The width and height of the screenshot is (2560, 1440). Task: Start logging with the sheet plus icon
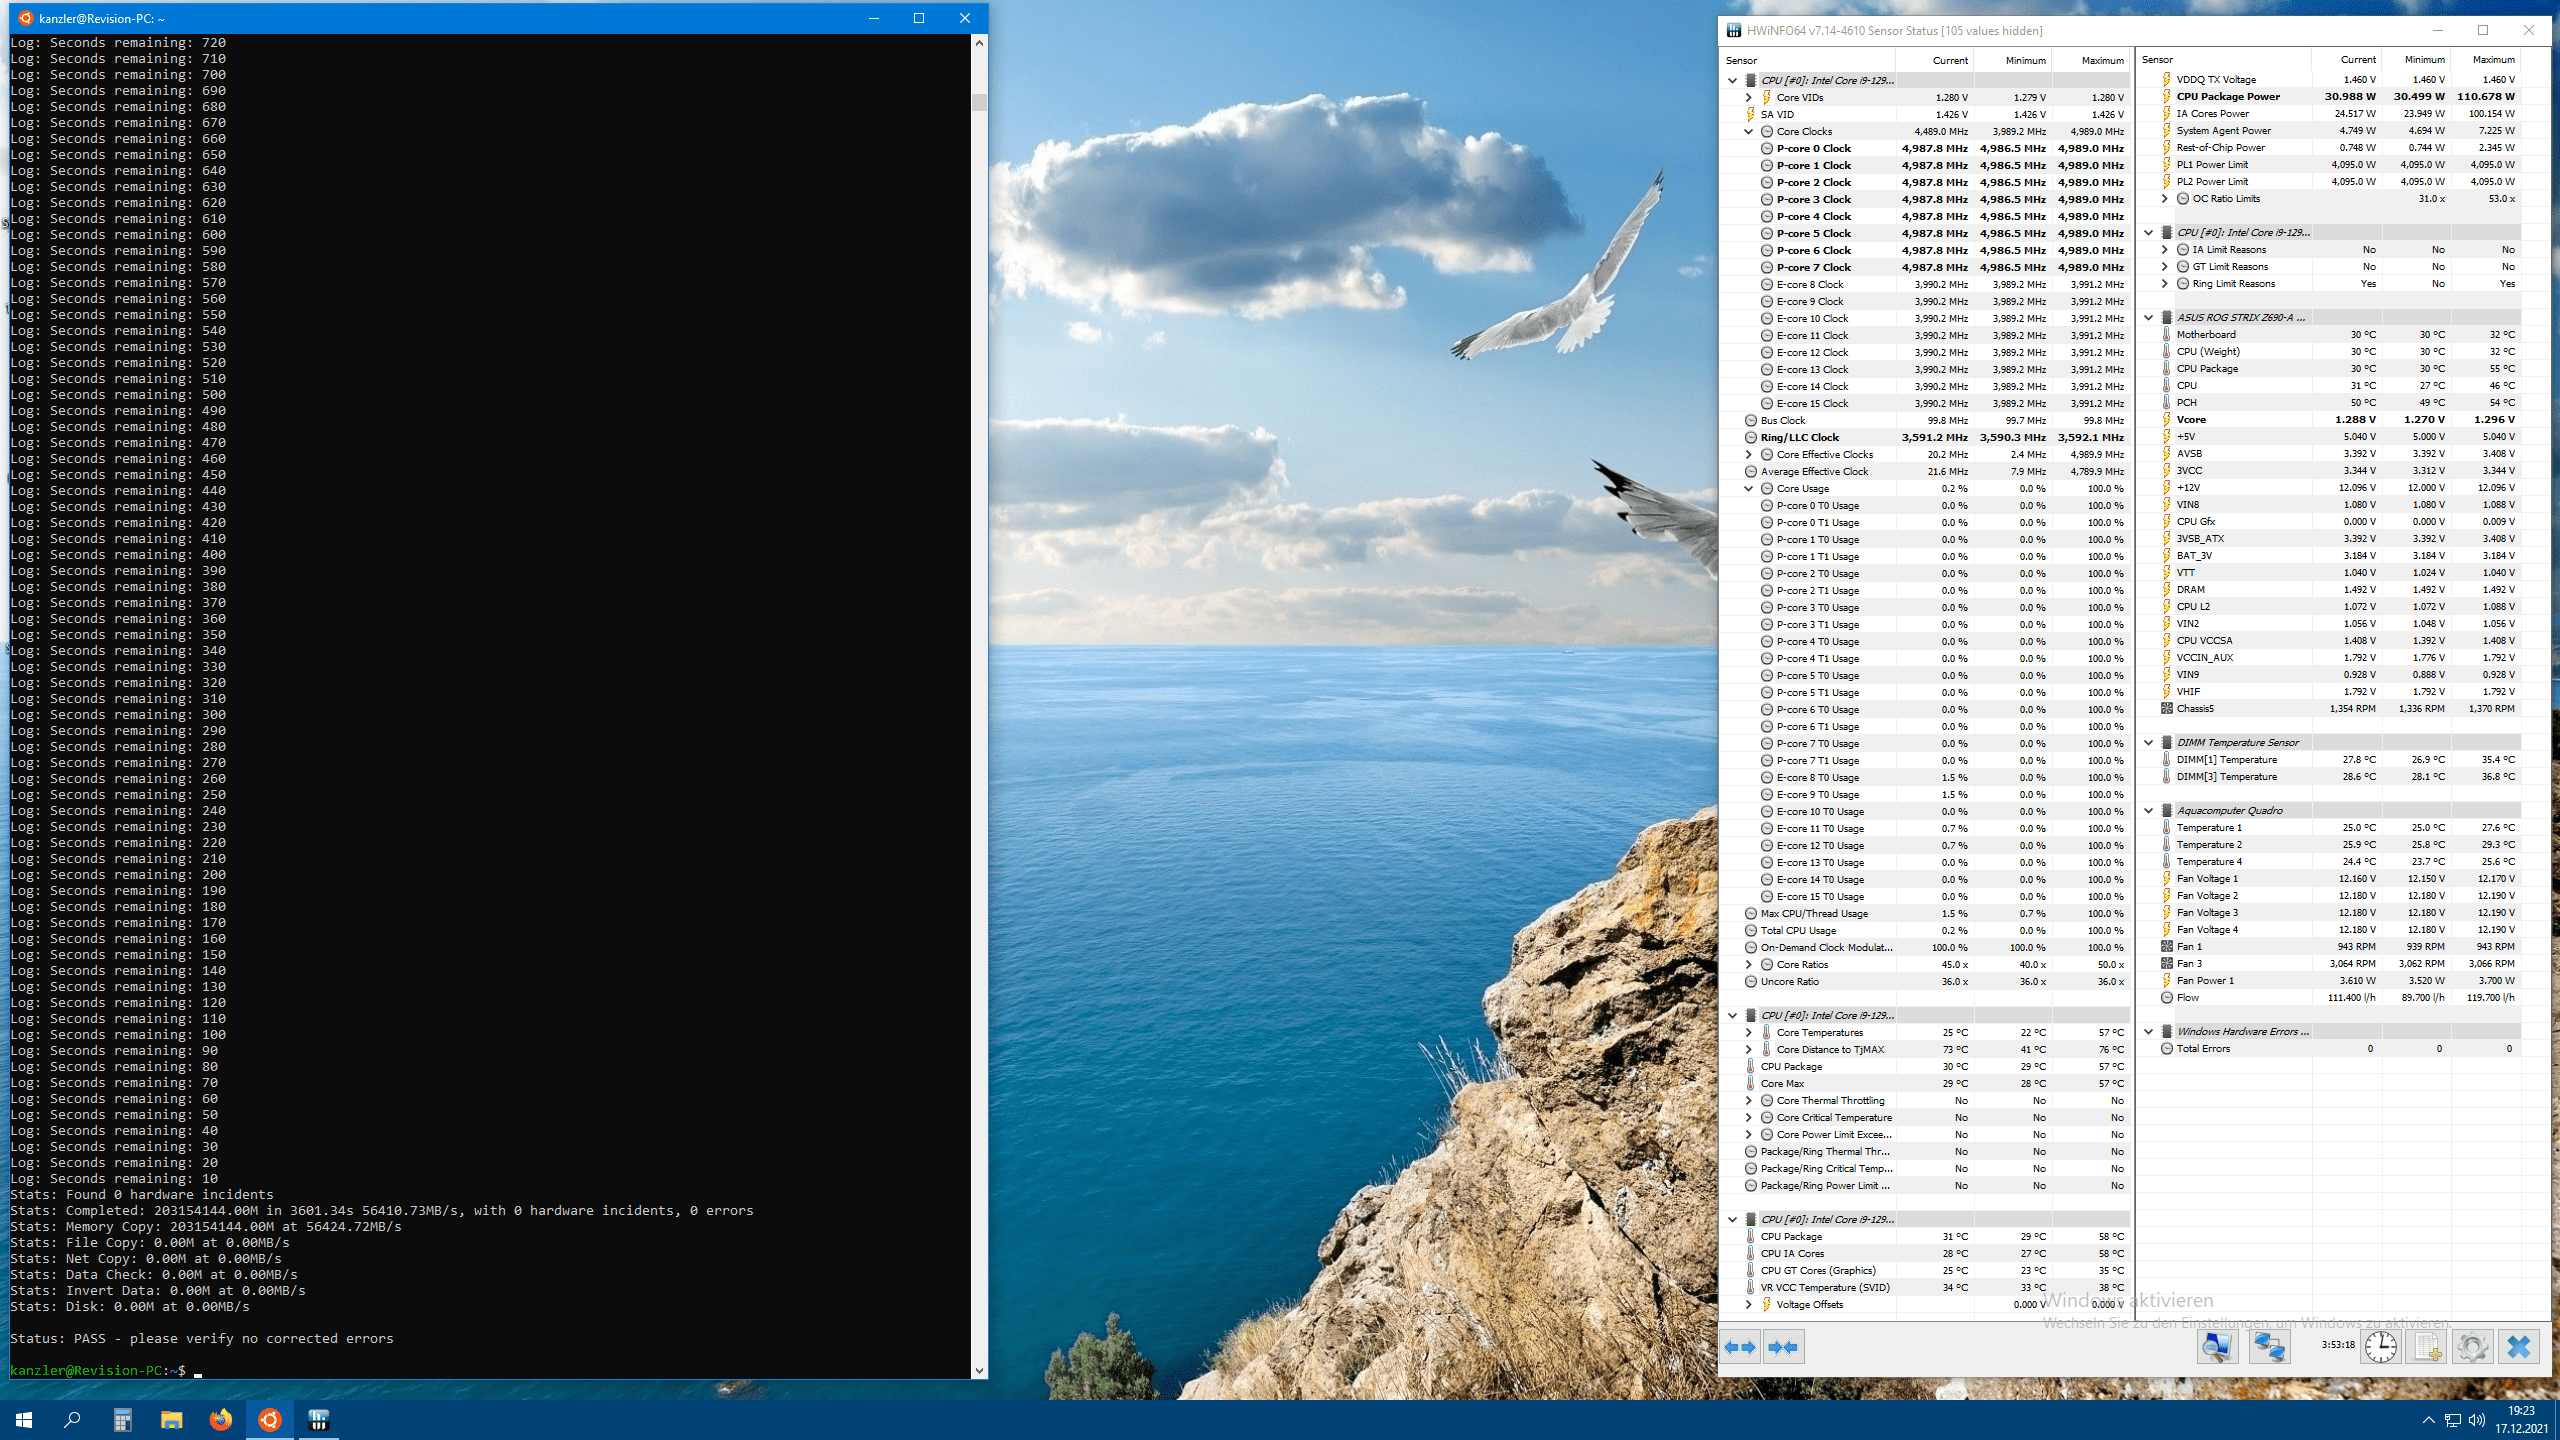tap(2427, 1347)
